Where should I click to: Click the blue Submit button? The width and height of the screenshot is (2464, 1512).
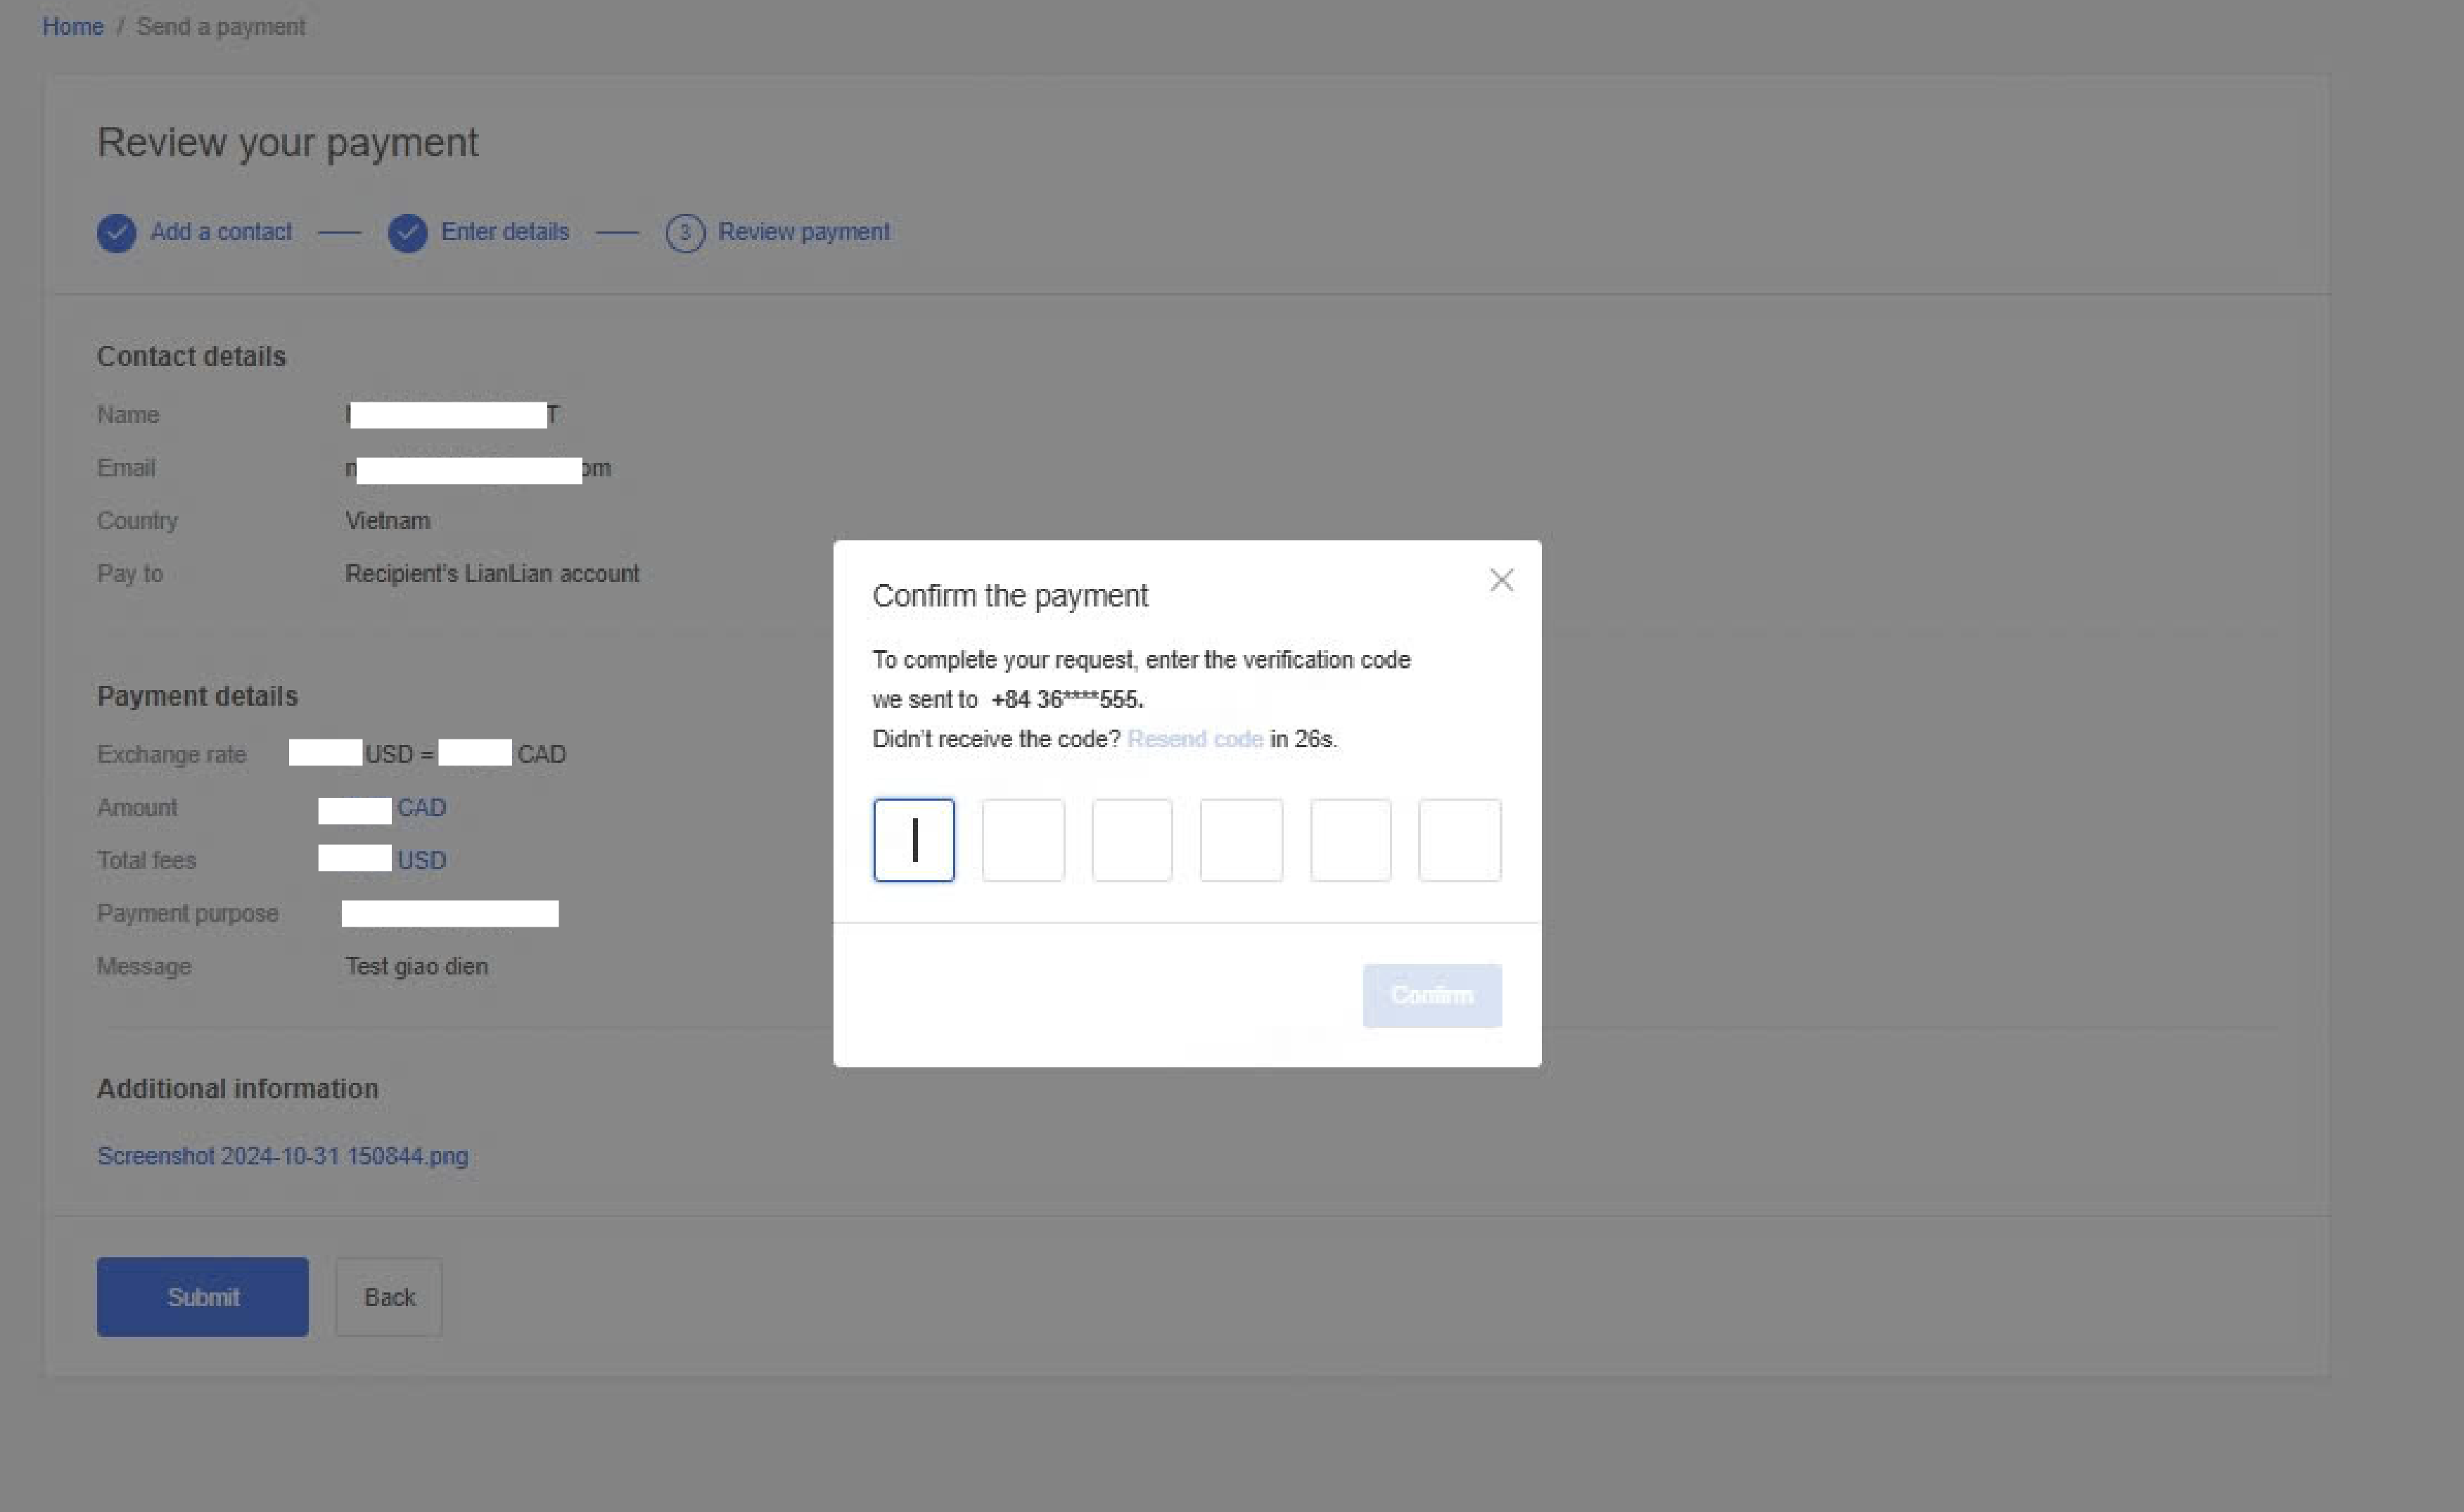click(x=203, y=1297)
